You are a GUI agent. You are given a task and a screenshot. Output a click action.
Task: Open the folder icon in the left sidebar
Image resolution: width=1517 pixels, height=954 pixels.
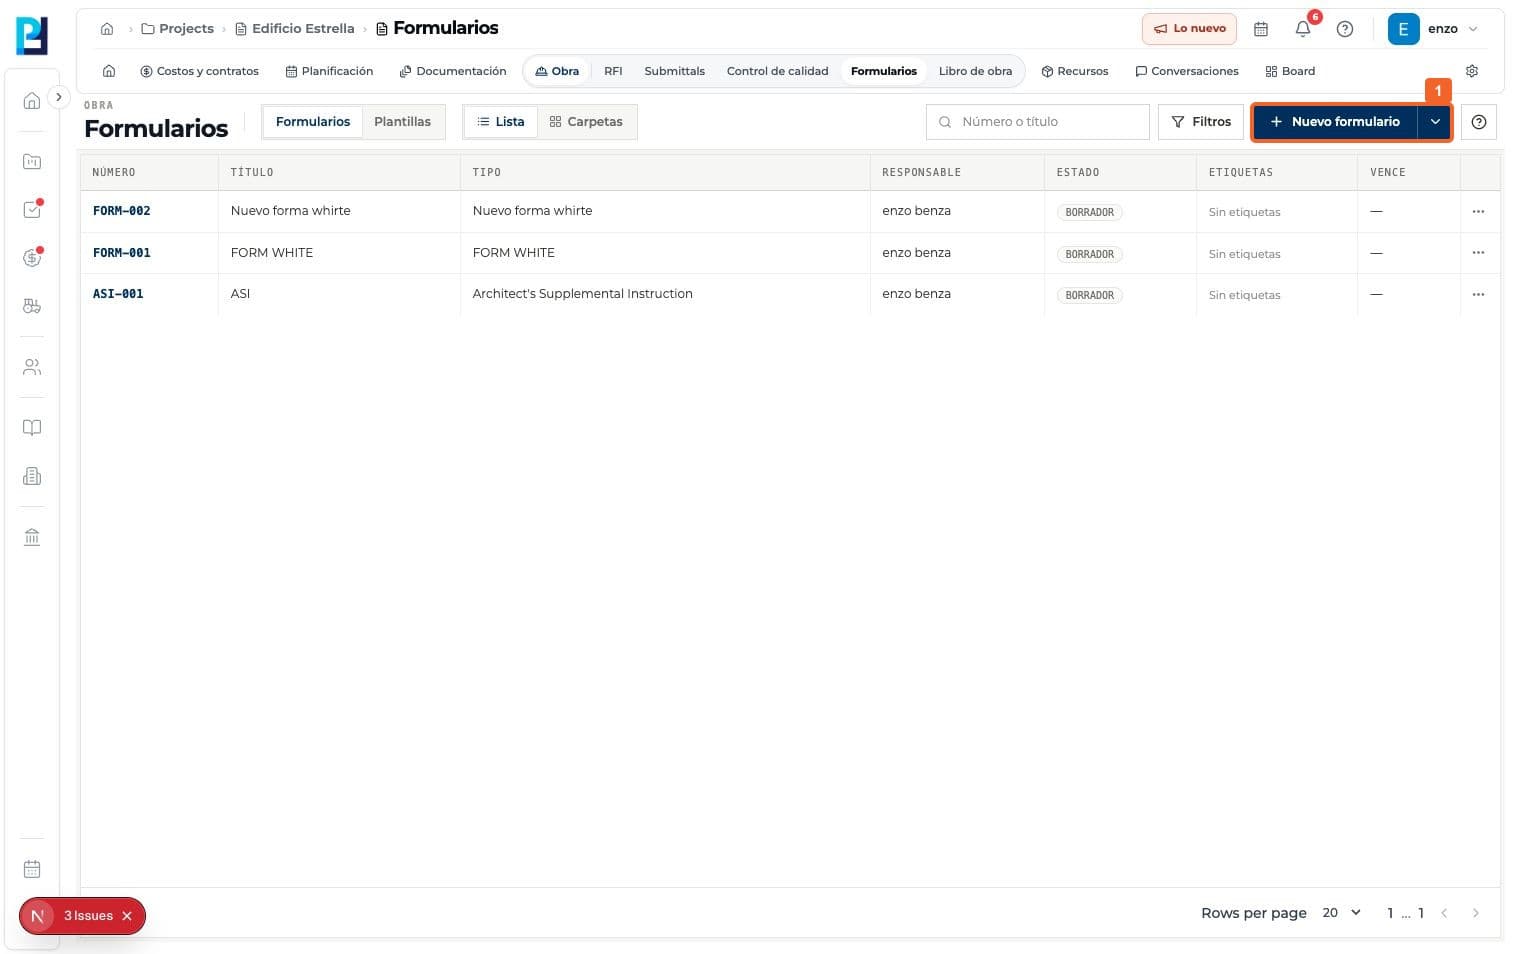click(32, 161)
